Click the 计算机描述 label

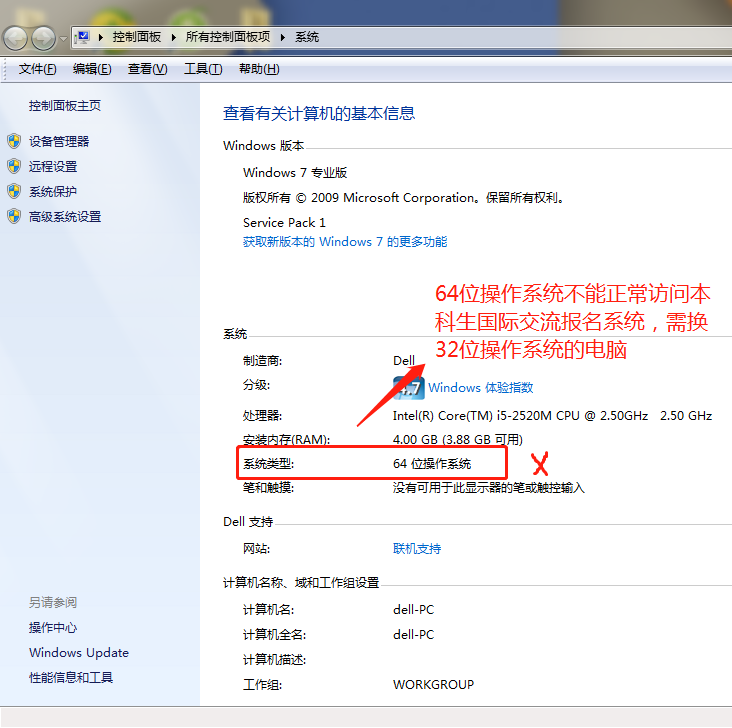tap(274, 660)
